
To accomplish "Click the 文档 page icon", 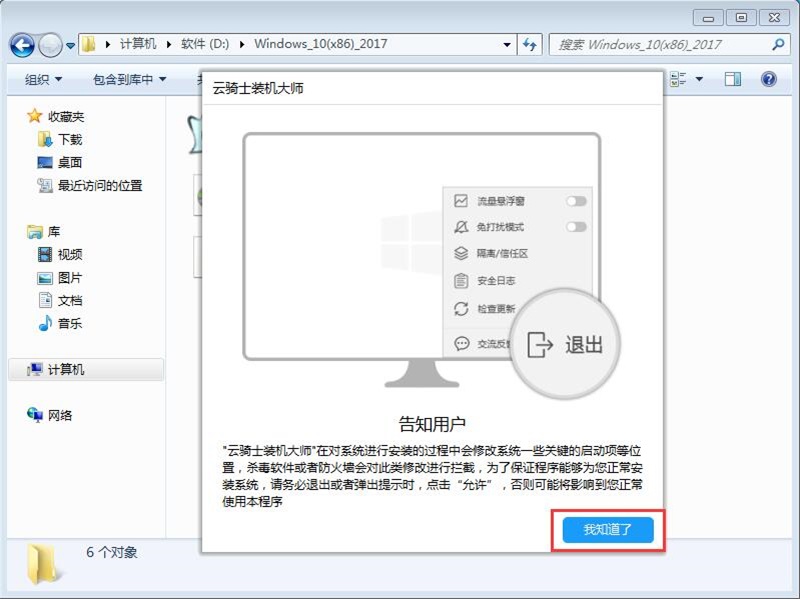I will [x=45, y=300].
